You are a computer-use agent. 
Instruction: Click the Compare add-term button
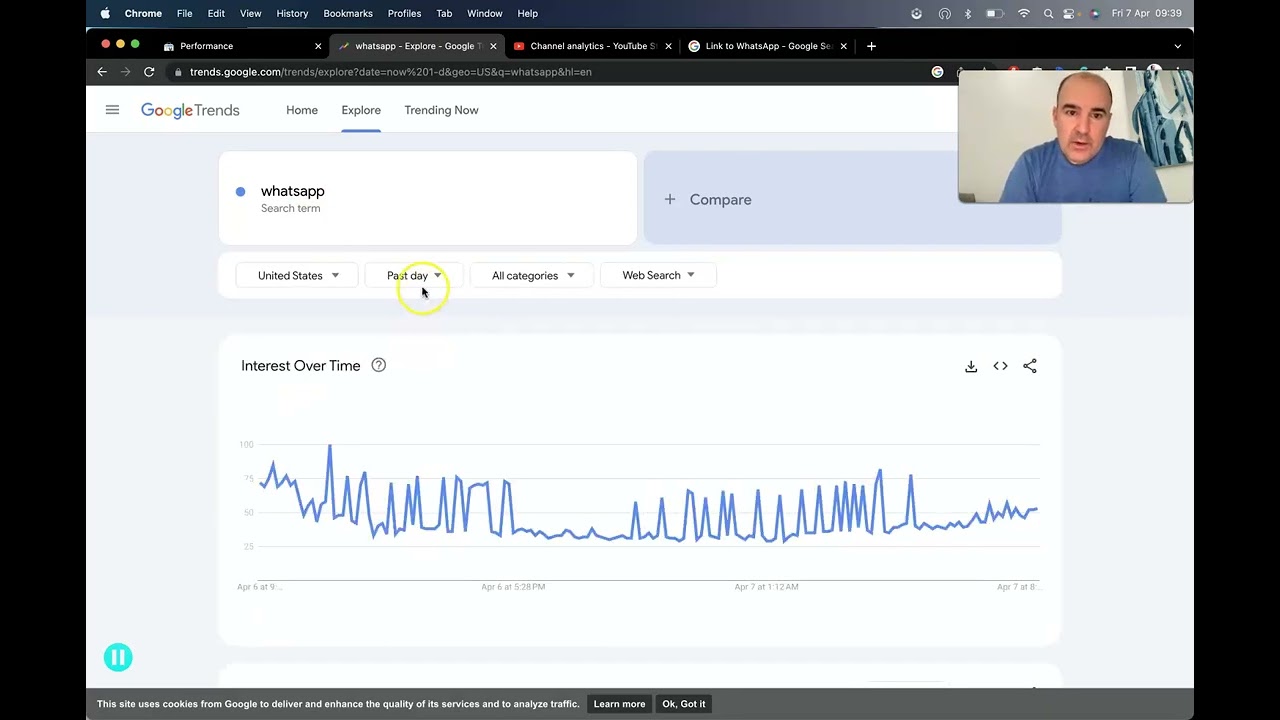pyautogui.click(x=852, y=198)
